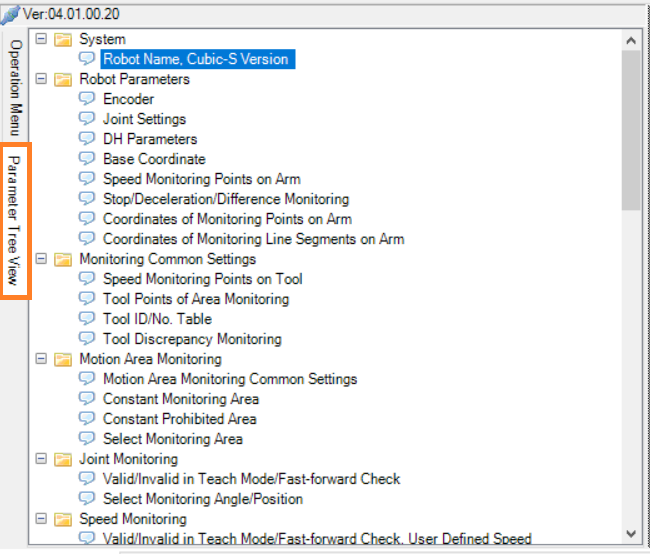Collapse the Motion Area Monitoring node
This screenshot has width=650, height=554.
click(41, 359)
